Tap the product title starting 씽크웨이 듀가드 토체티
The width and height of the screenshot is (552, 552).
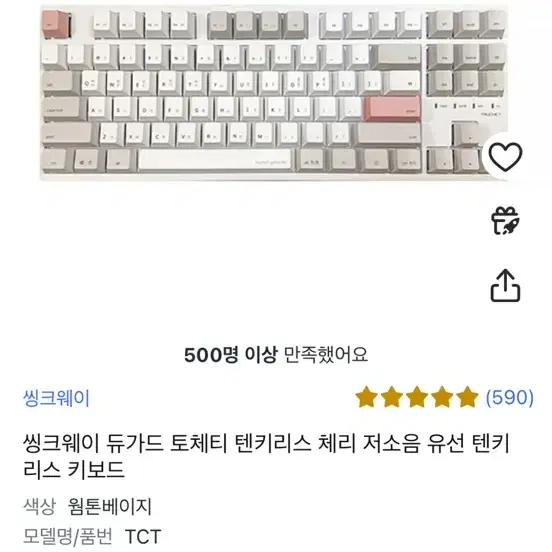(266, 456)
